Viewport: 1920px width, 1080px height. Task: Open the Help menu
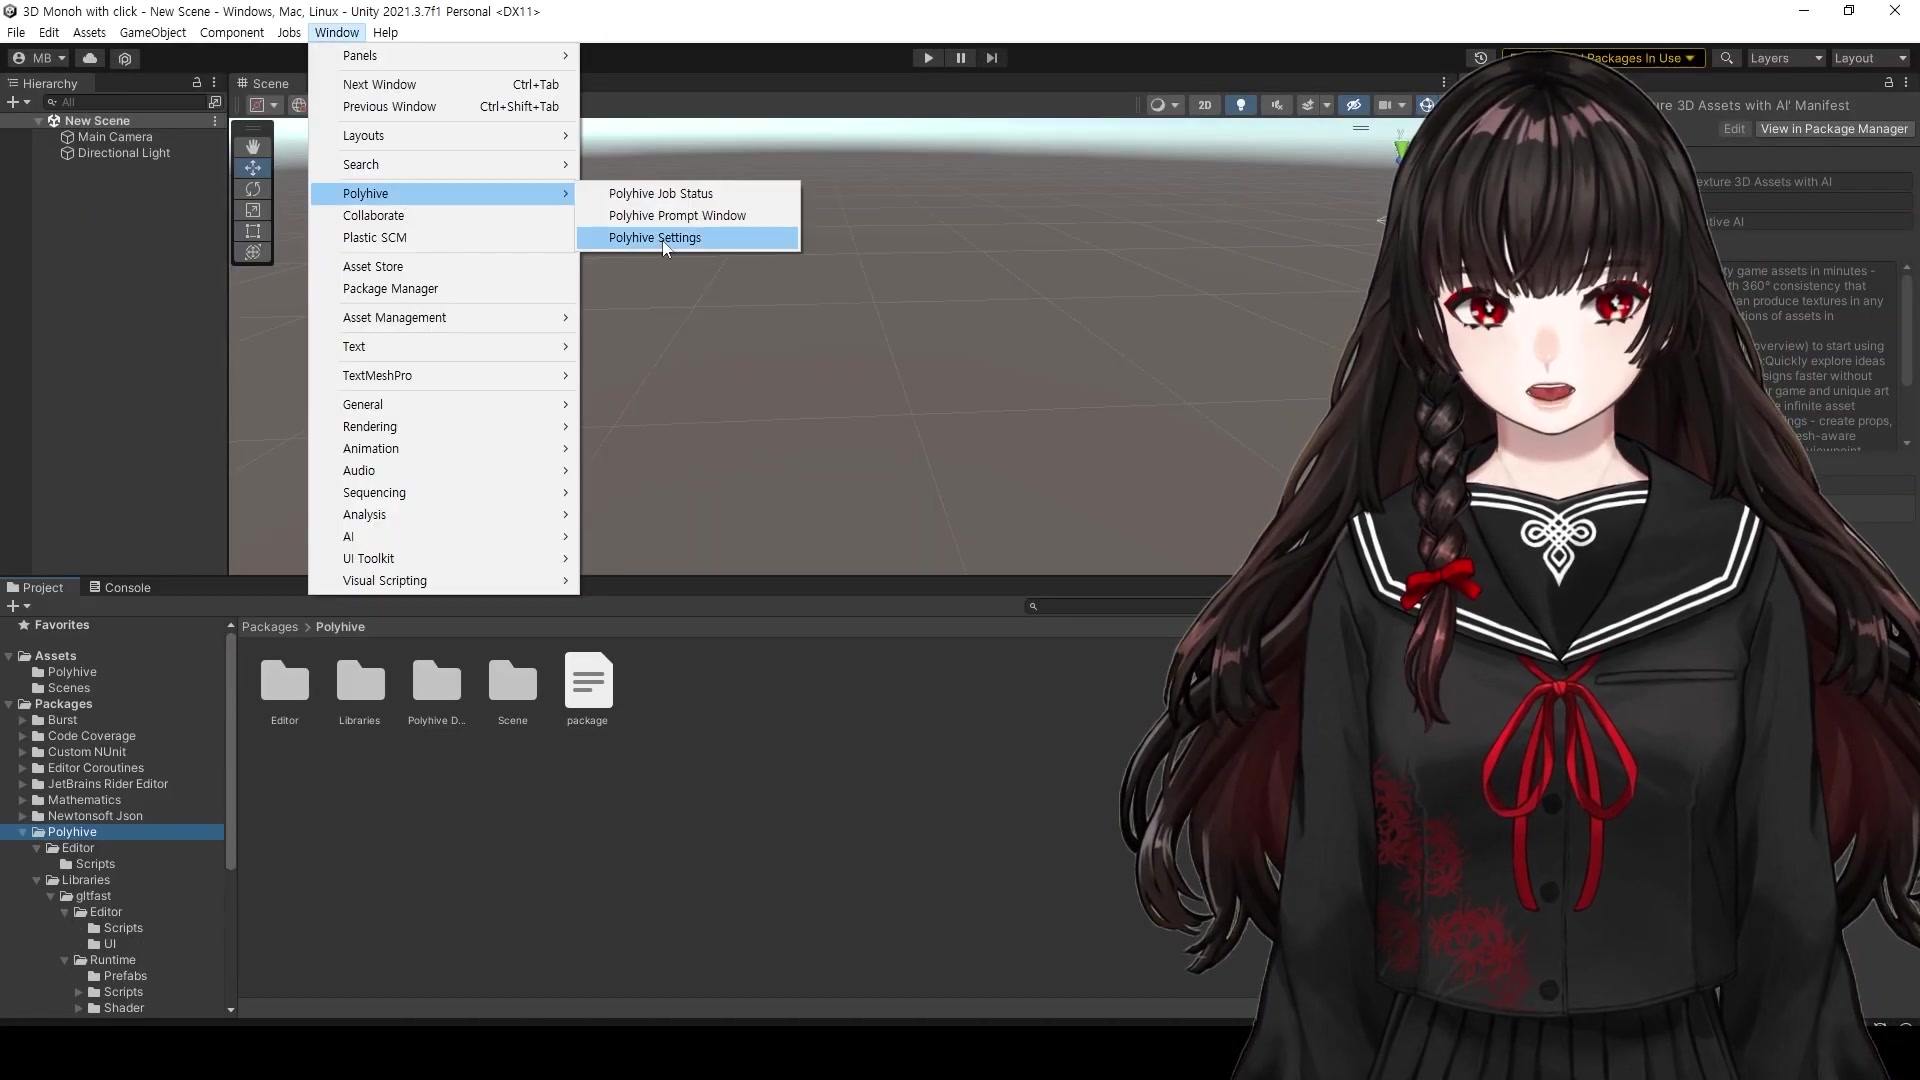click(x=385, y=32)
